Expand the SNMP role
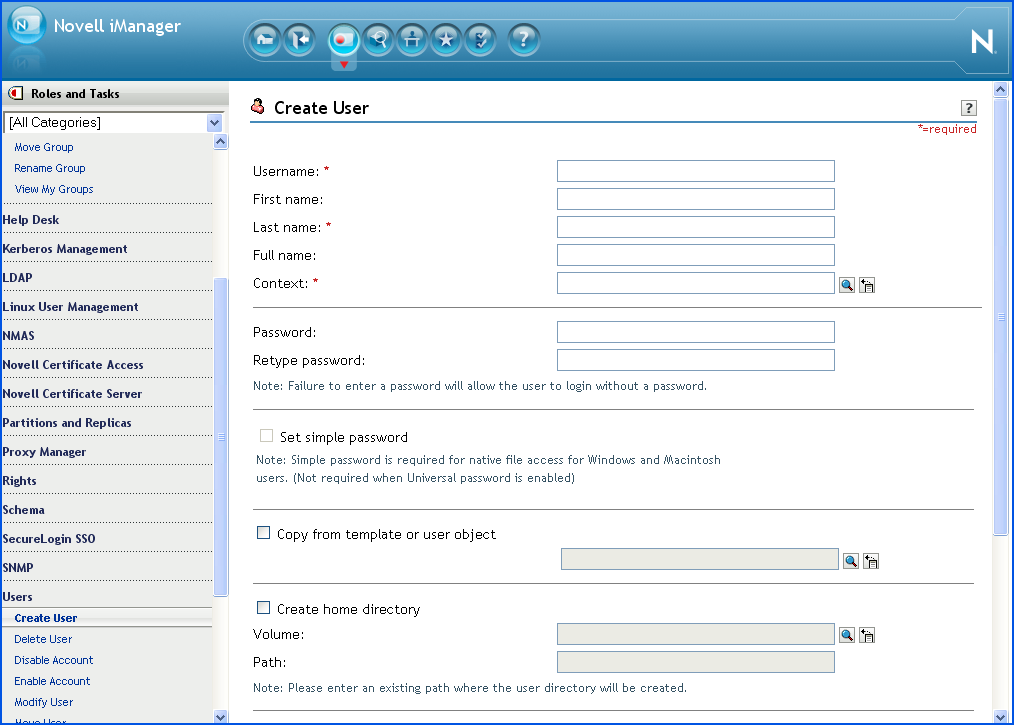Image resolution: width=1014 pixels, height=725 pixels. pyautogui.click(x=17, y=568)
